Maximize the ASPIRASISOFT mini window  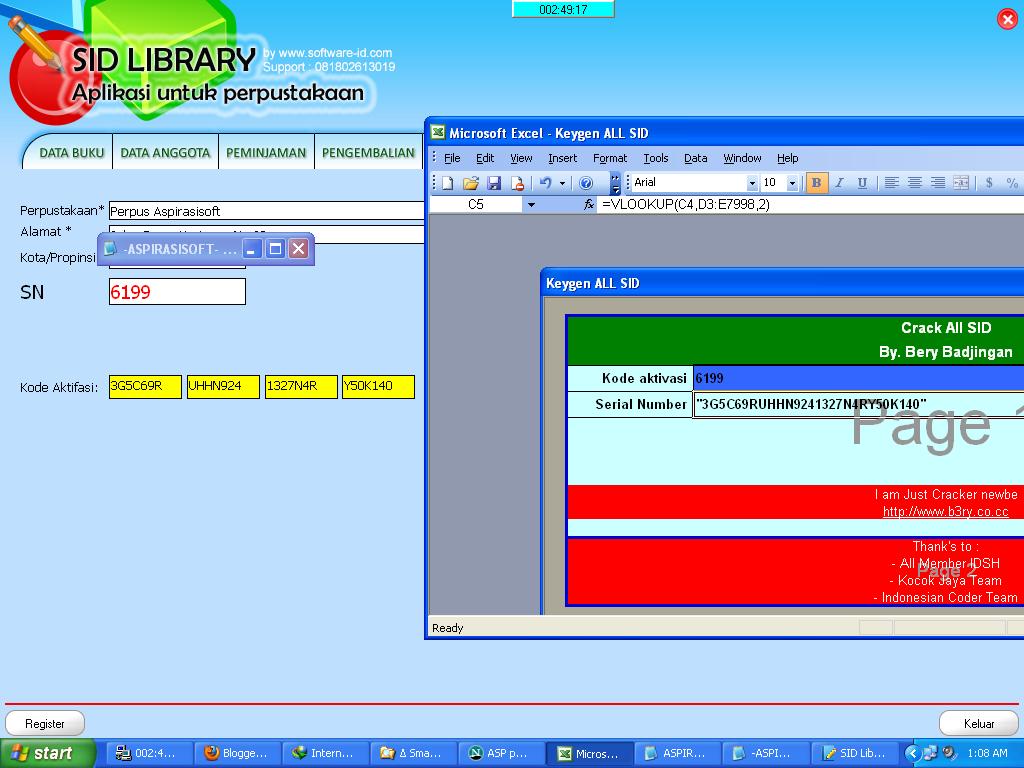pos(276,249)
